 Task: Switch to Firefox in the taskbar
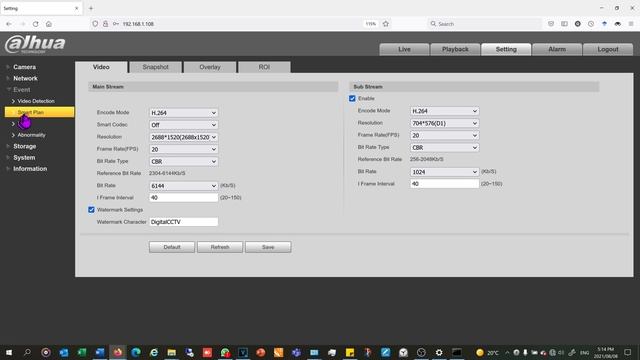[x=118, y=352]
